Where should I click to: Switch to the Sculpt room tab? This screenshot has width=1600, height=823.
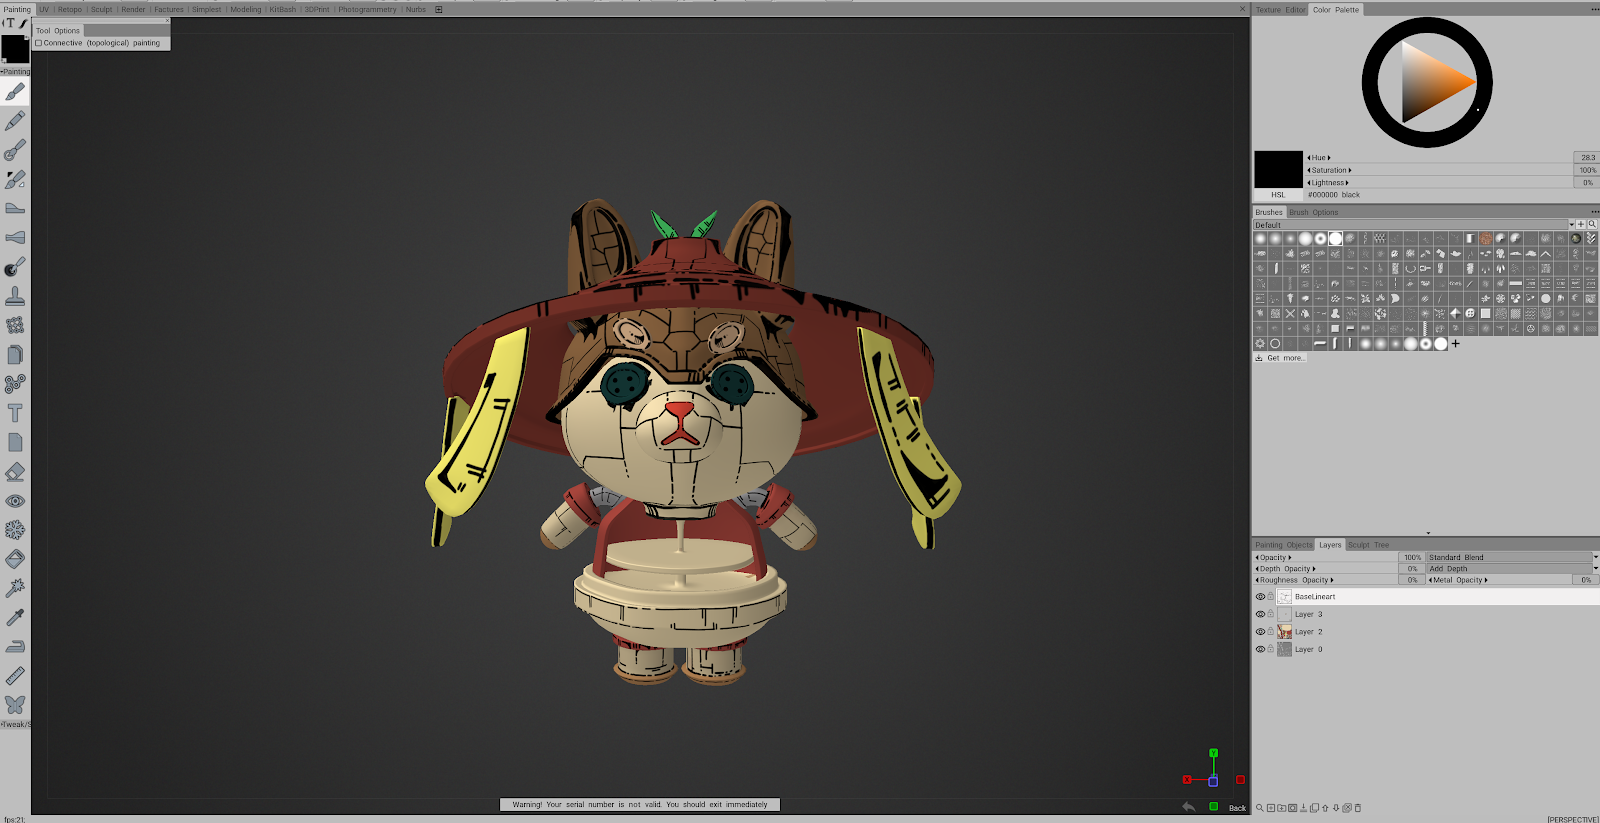[x=102, y=9]
